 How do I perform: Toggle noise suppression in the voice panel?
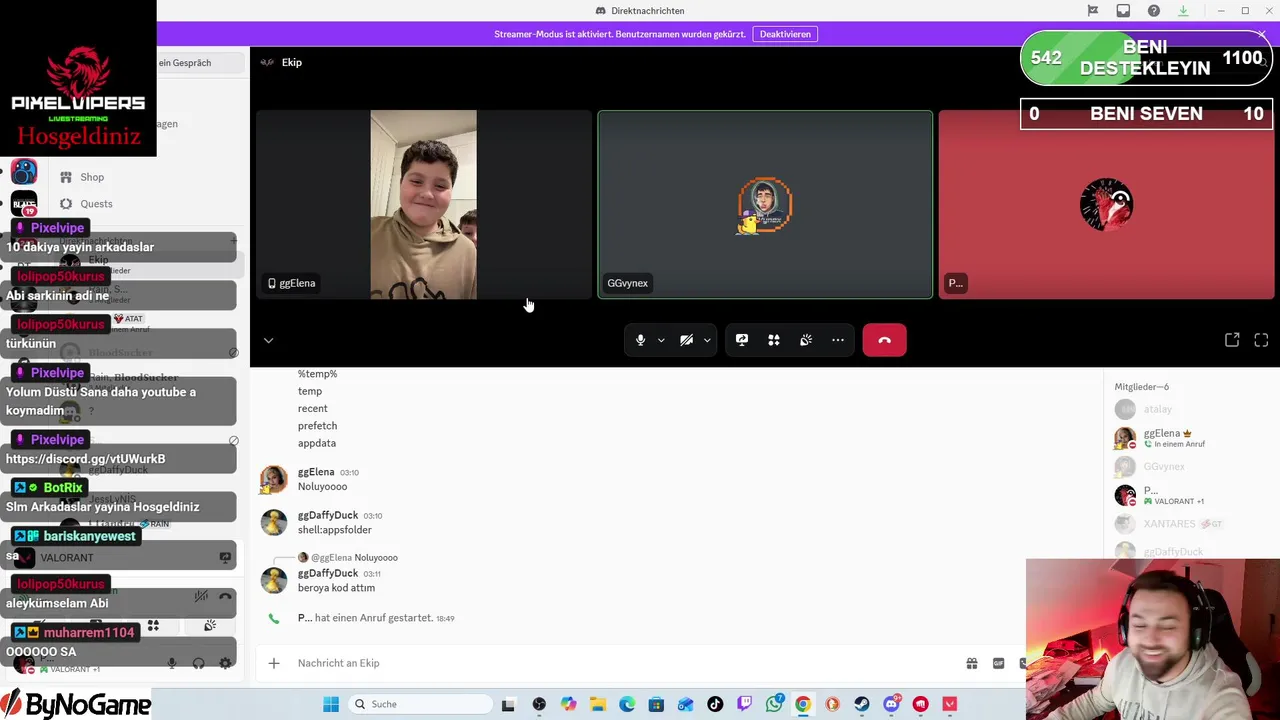[201, 596]
